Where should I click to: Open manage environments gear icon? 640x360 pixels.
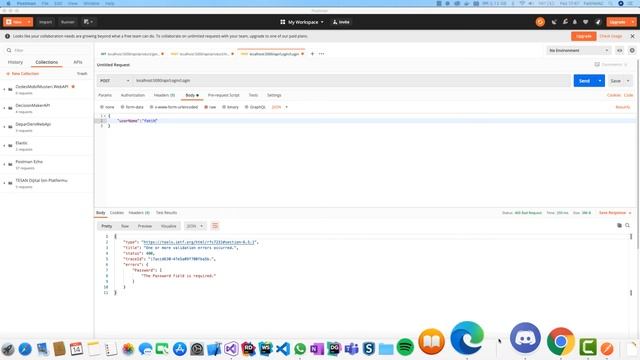tap(632, 50)
